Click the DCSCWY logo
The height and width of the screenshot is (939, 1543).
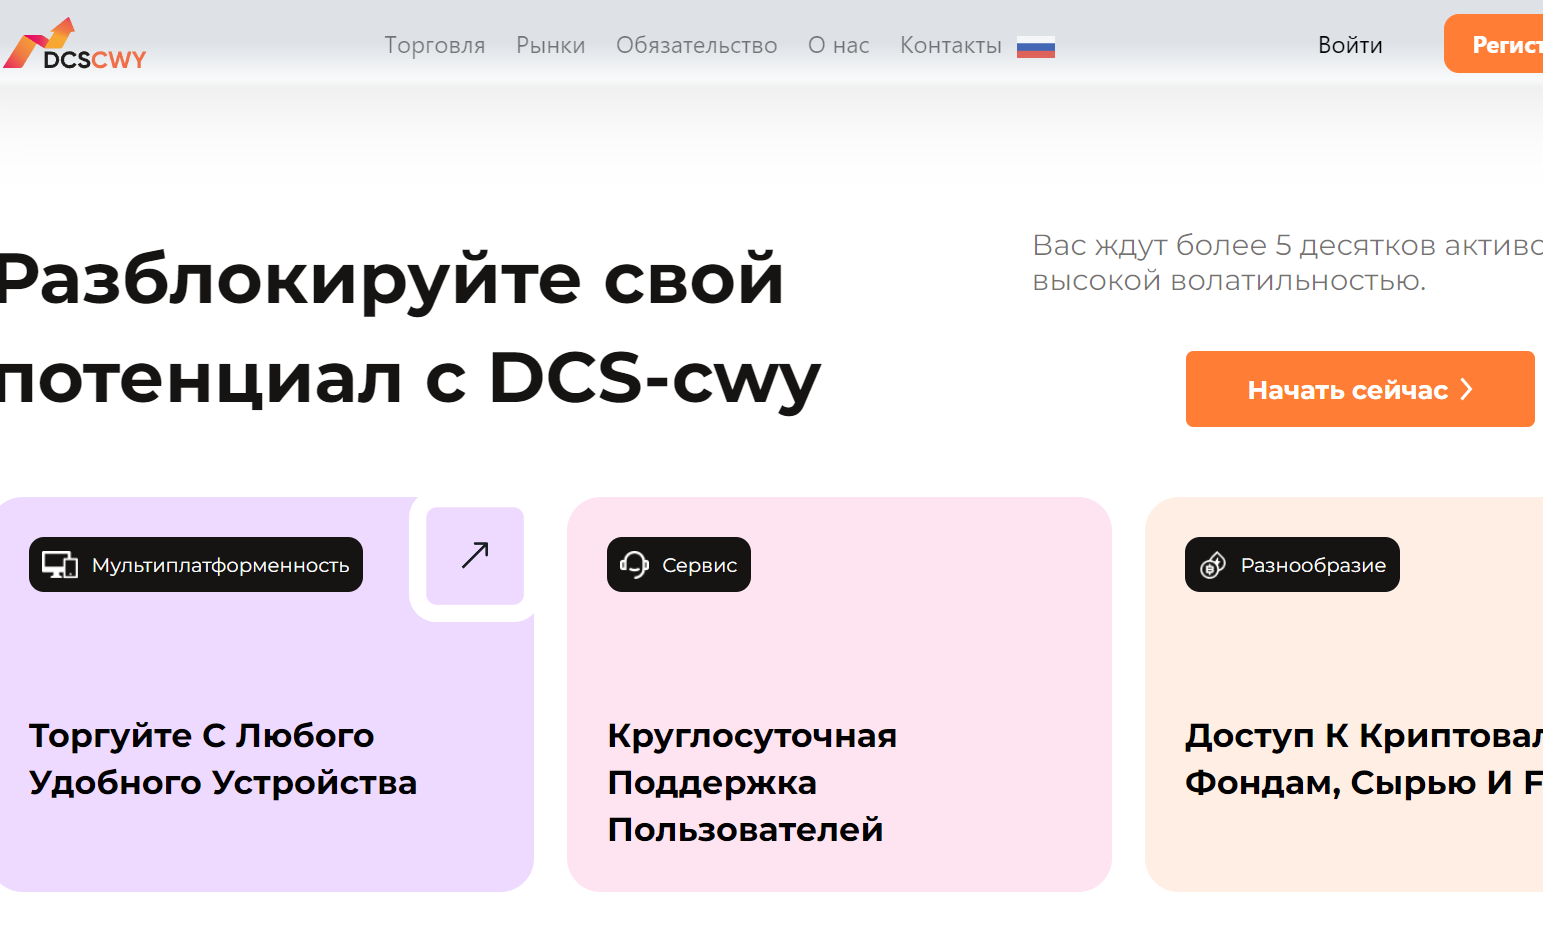[75, 45]
